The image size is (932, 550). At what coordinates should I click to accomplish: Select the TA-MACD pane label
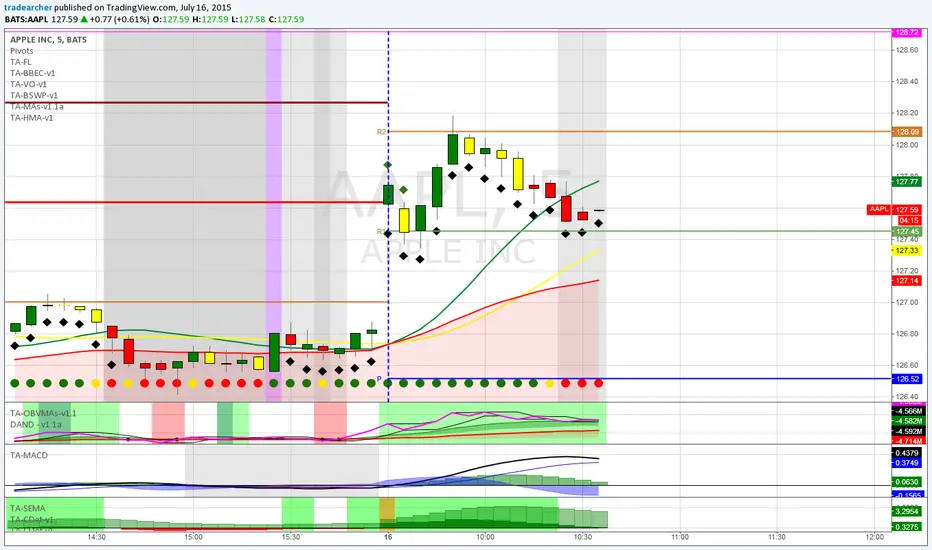point(29,455)
